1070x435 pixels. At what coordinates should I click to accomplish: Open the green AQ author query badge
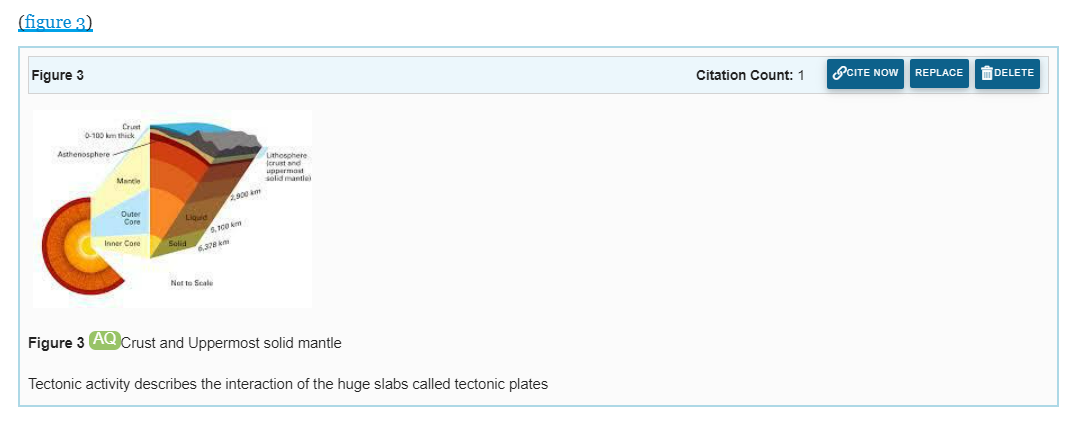point(104,340)
